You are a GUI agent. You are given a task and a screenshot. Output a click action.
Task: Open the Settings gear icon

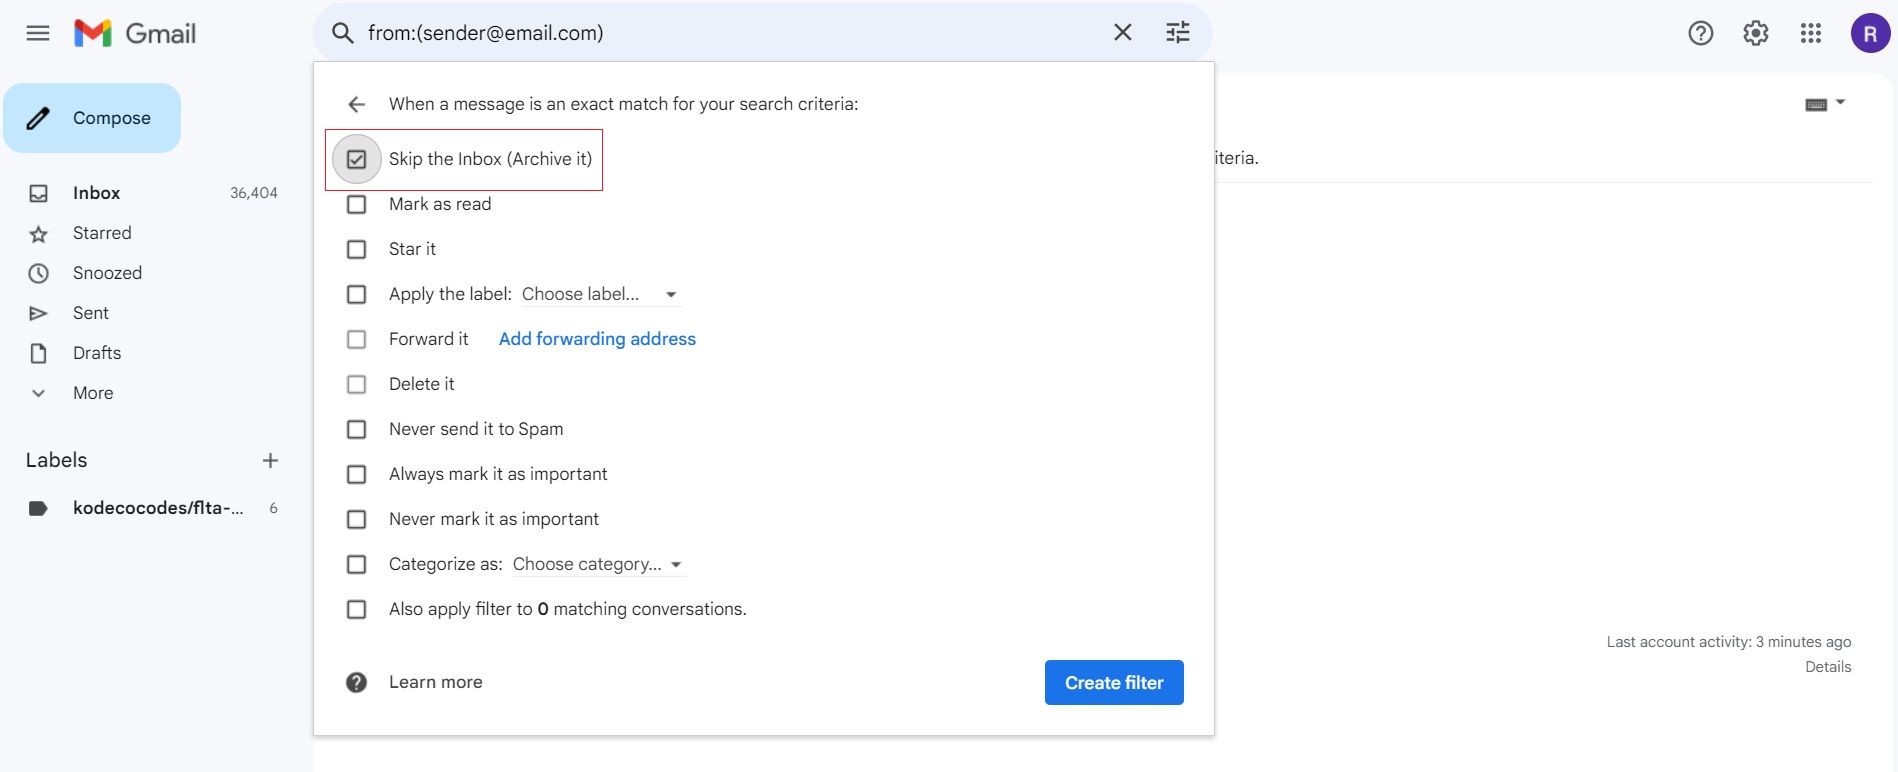pyautogui.click(x=1755, y=33)
